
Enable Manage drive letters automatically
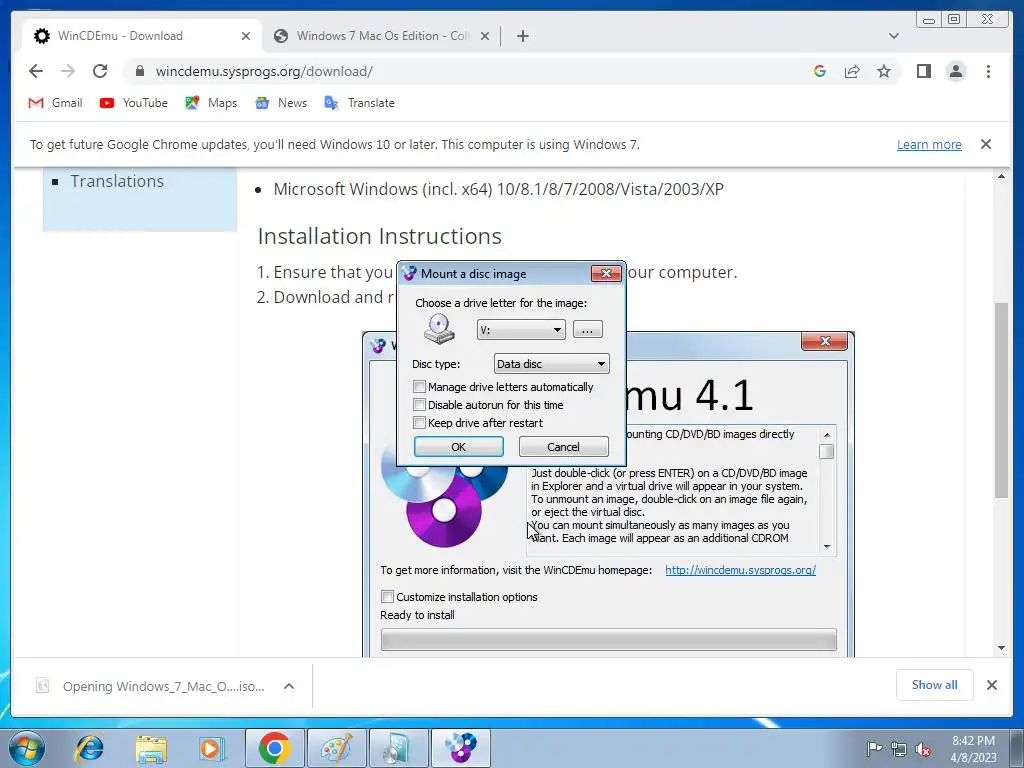coord(419,387)
